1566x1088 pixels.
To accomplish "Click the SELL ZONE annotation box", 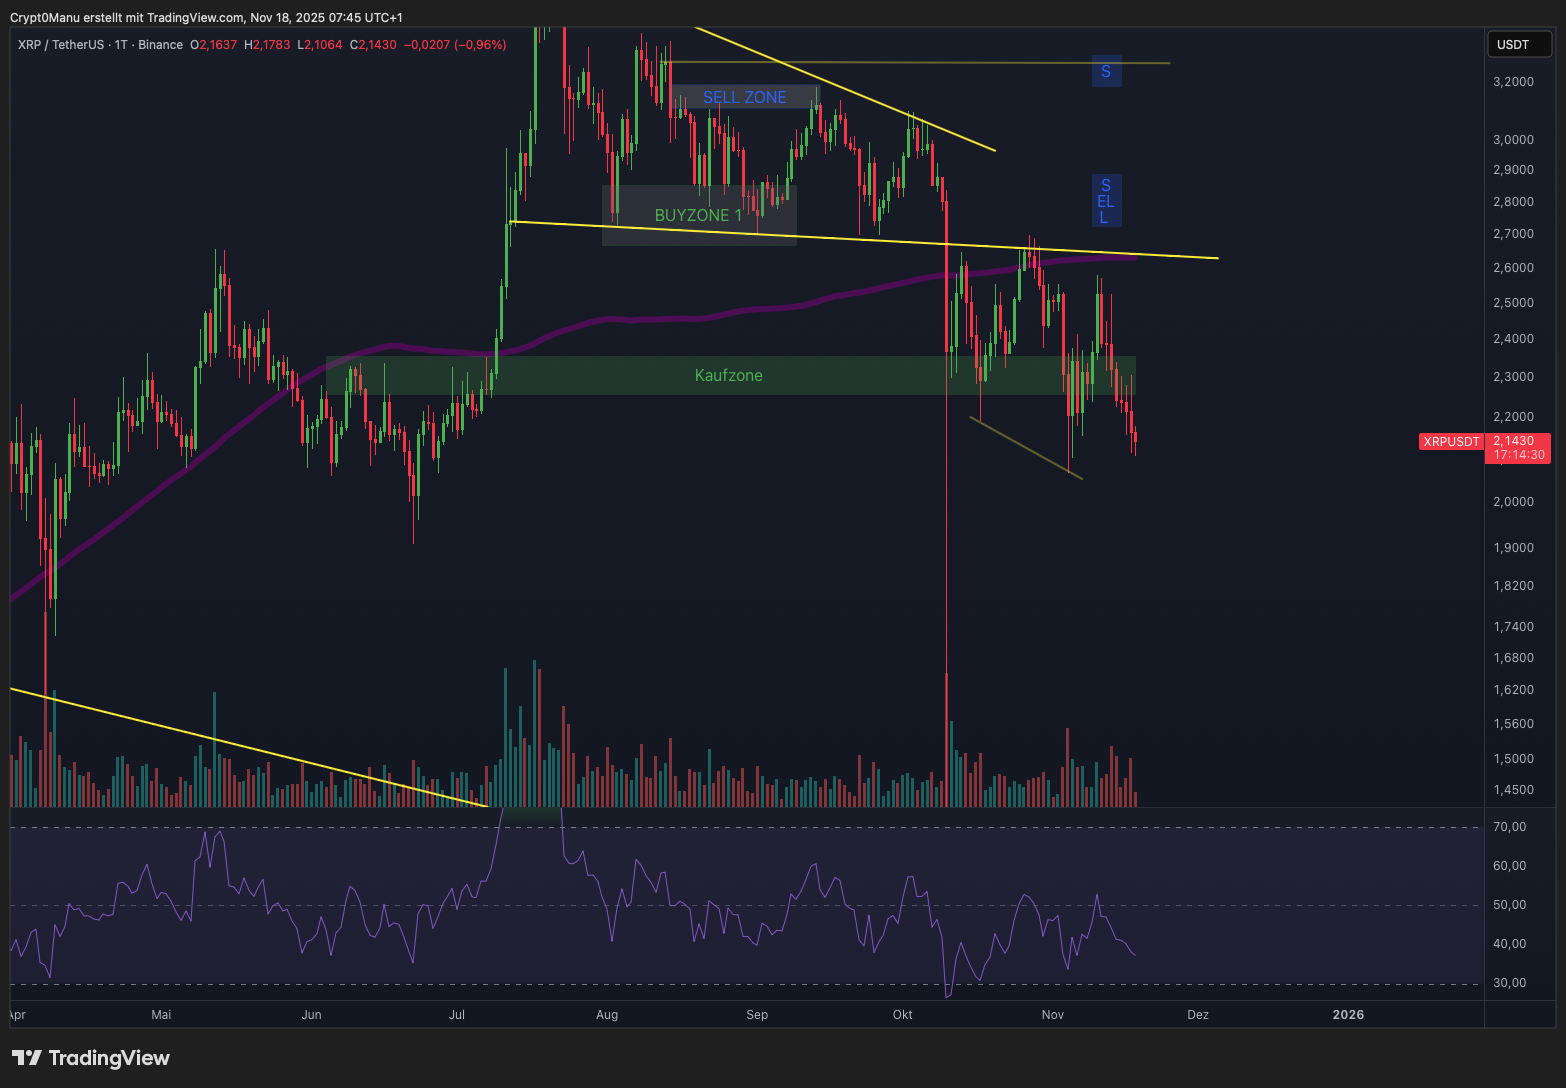I will 744,97.
